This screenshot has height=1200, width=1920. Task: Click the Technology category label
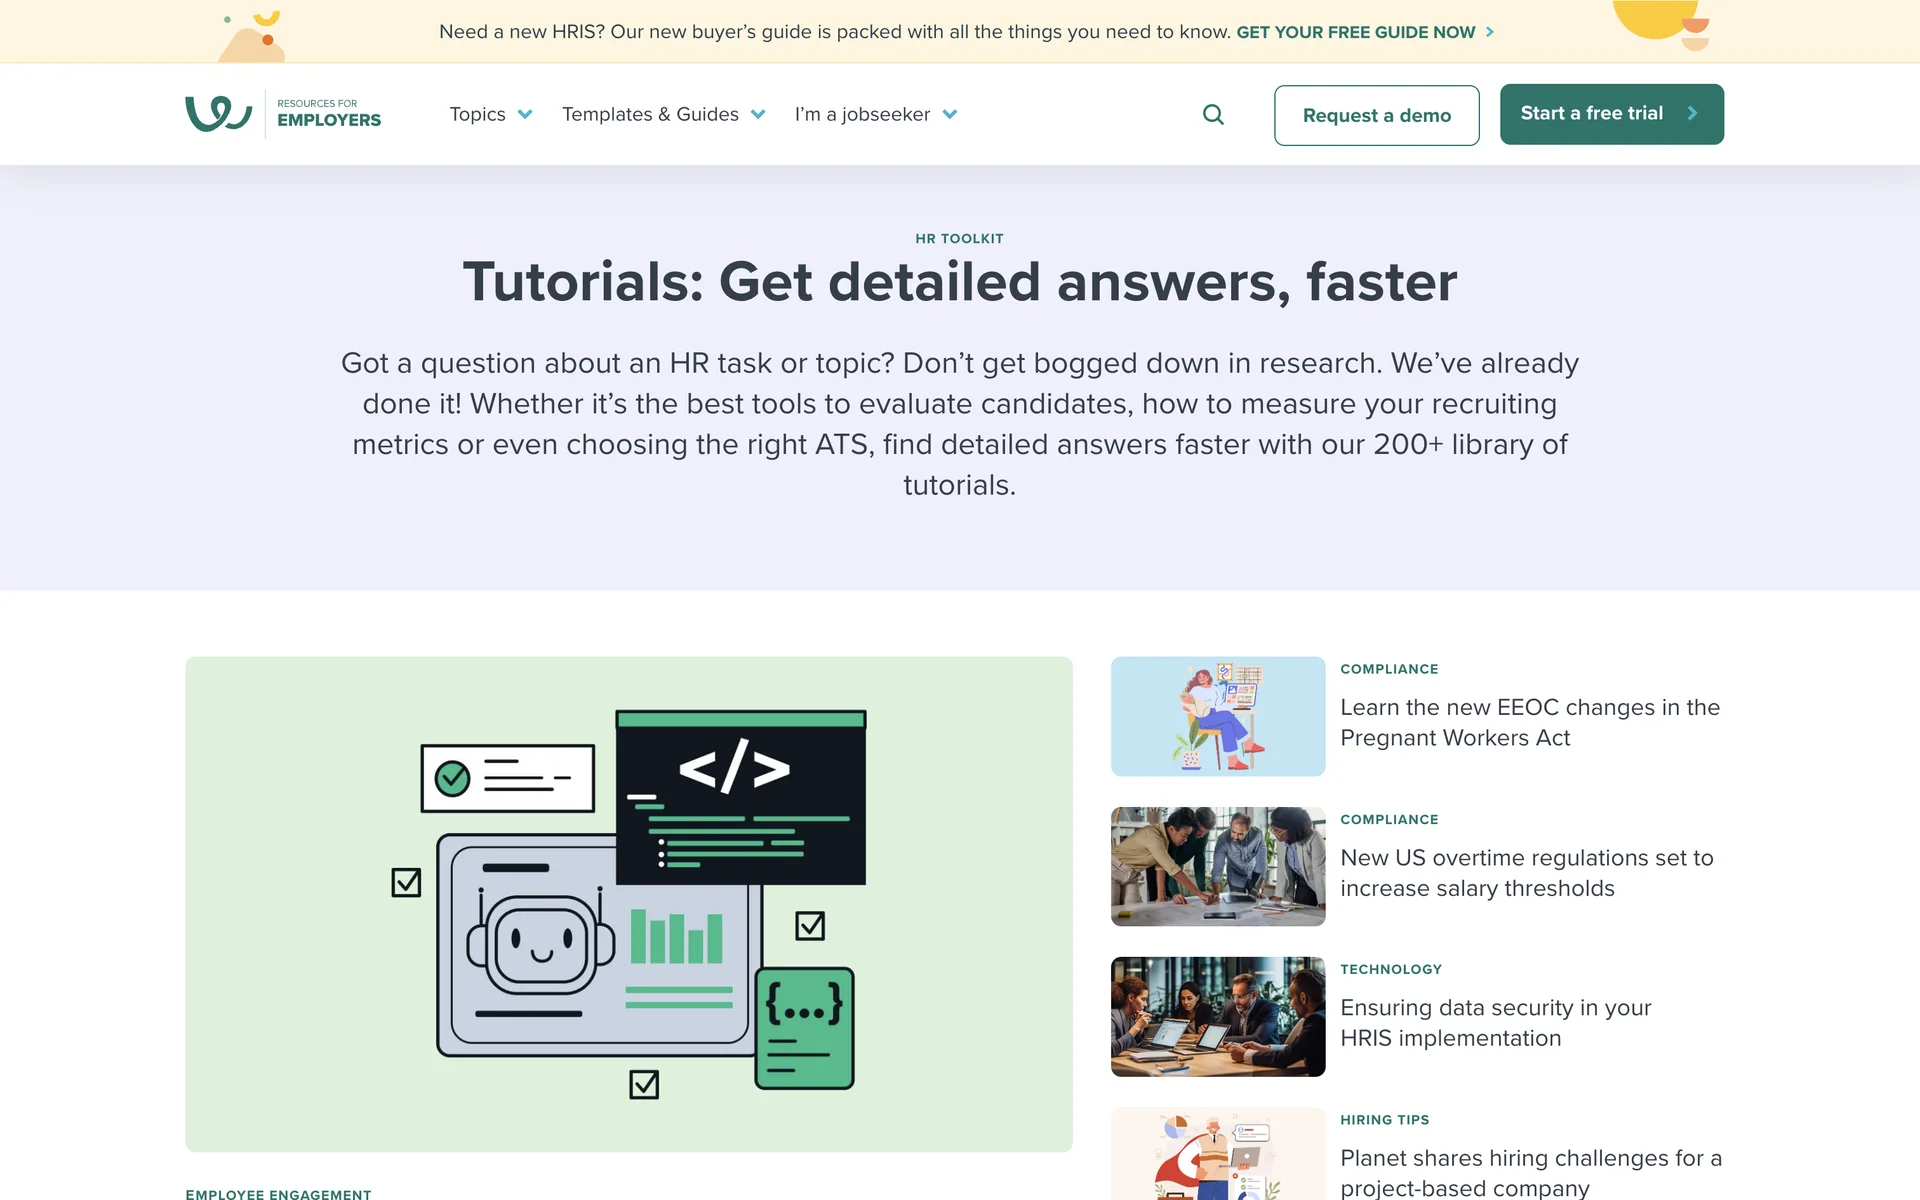coord(1390,969)
